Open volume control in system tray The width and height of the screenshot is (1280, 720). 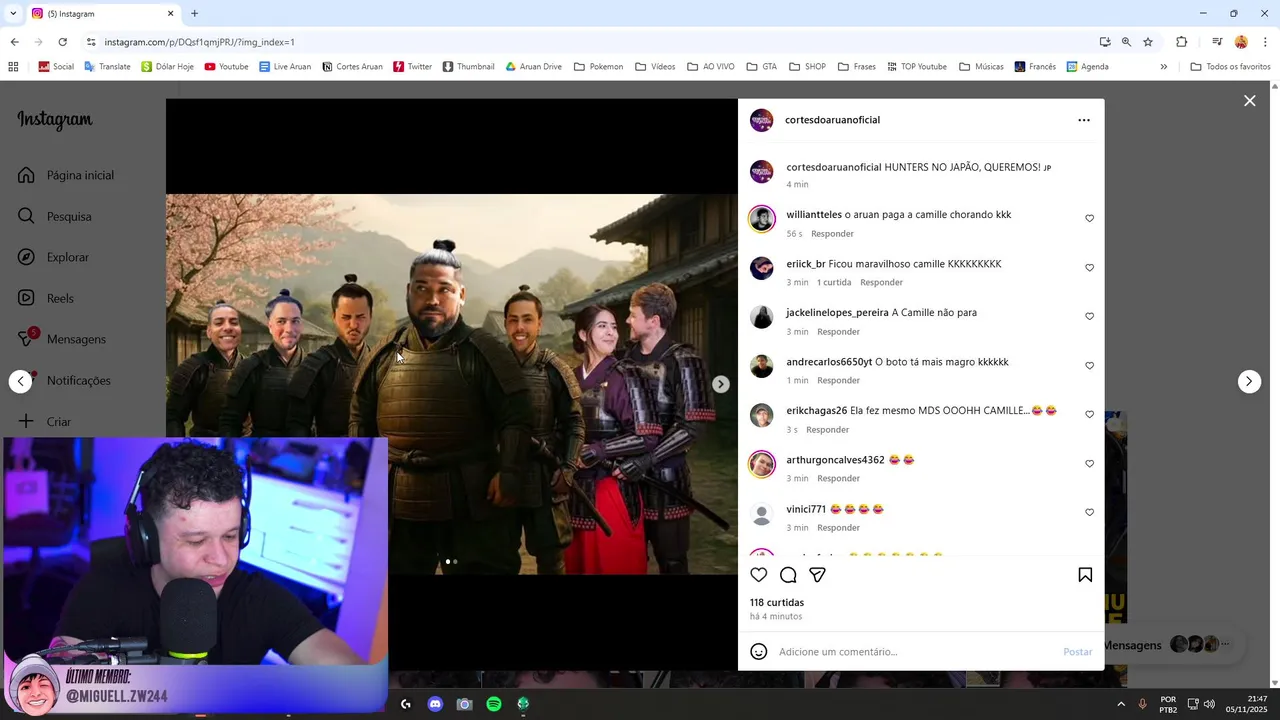pyautogui.click(x=1209, y=704)
